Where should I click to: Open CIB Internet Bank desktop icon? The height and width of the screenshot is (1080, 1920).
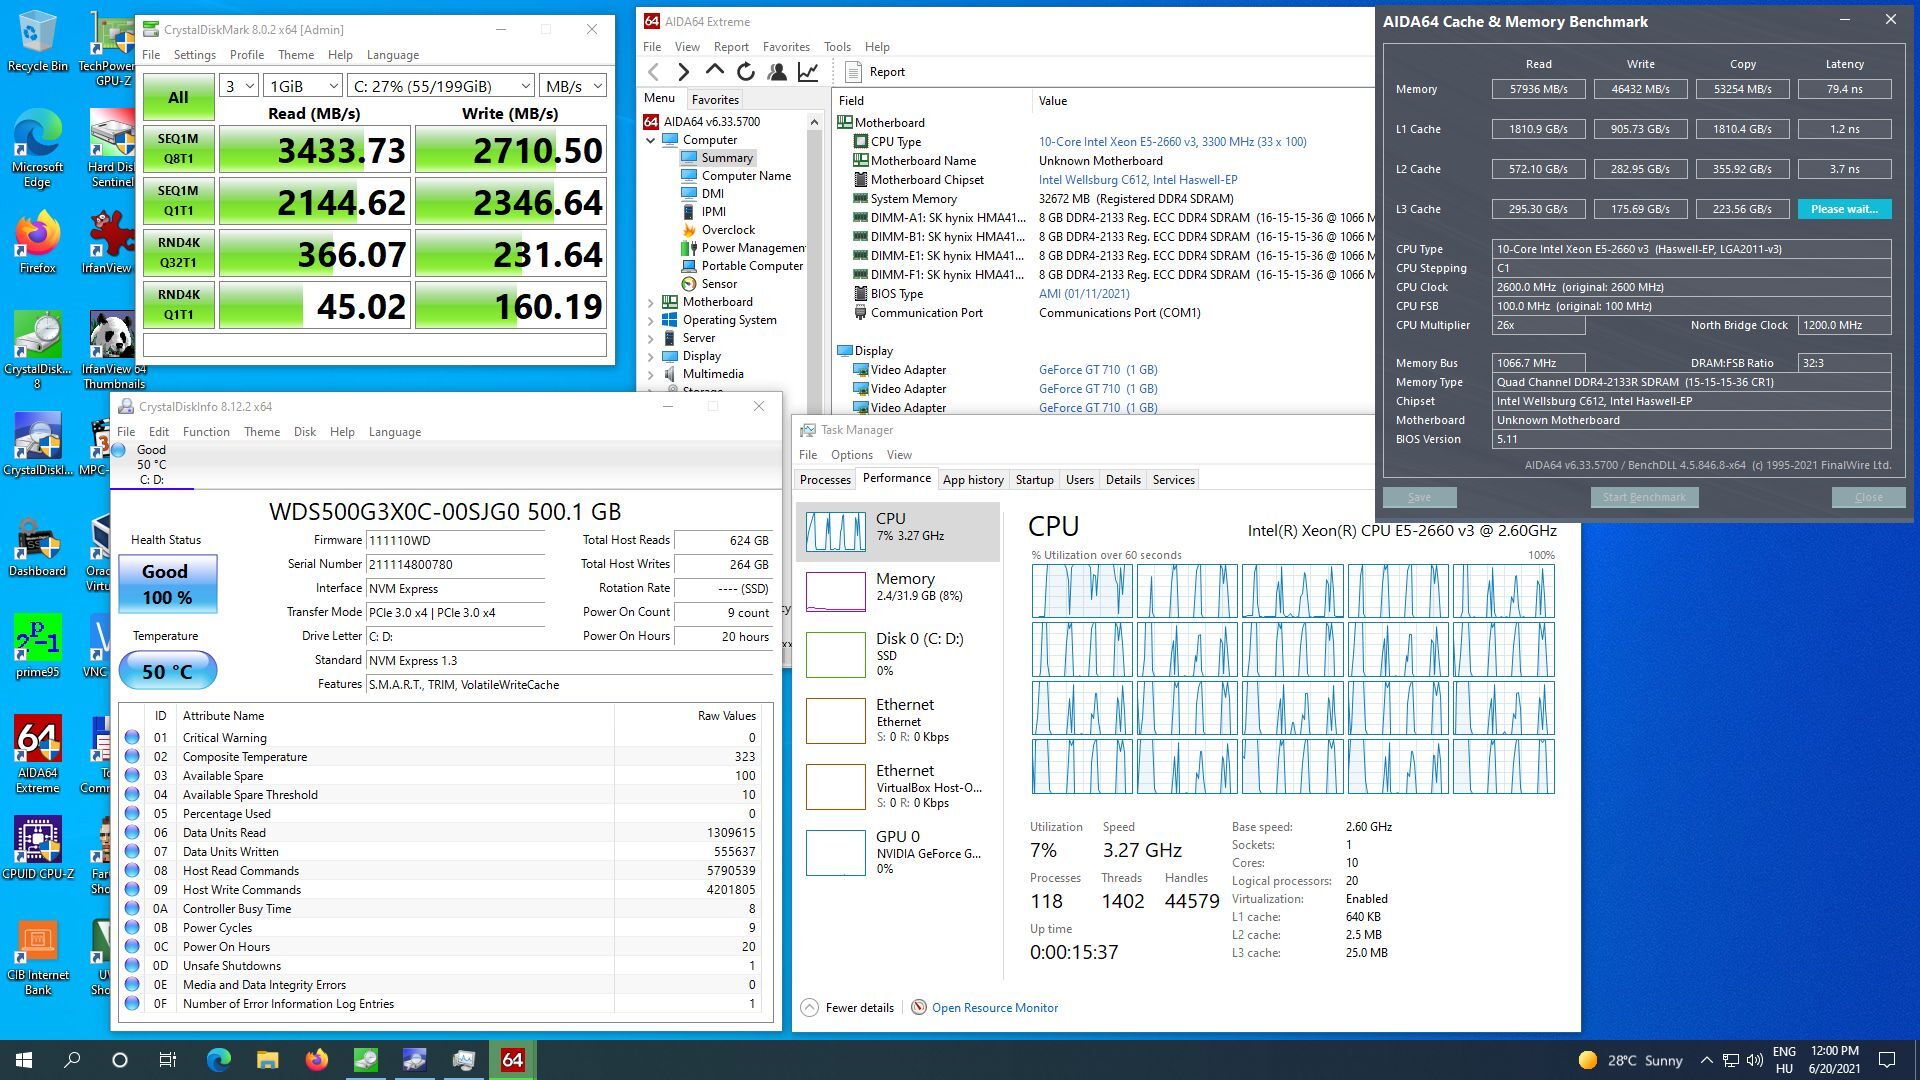pos(38,958)
